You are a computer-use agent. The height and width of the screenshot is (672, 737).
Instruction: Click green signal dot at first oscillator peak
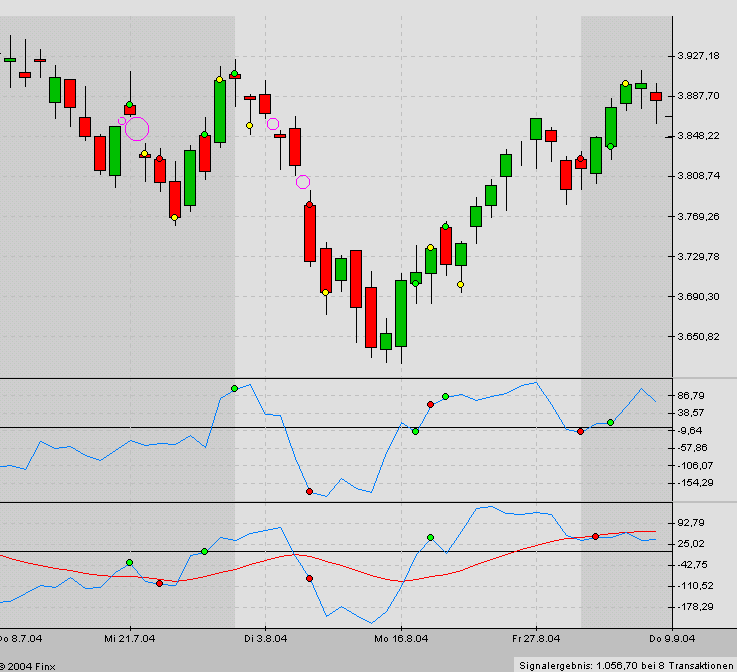pos(234,388)
